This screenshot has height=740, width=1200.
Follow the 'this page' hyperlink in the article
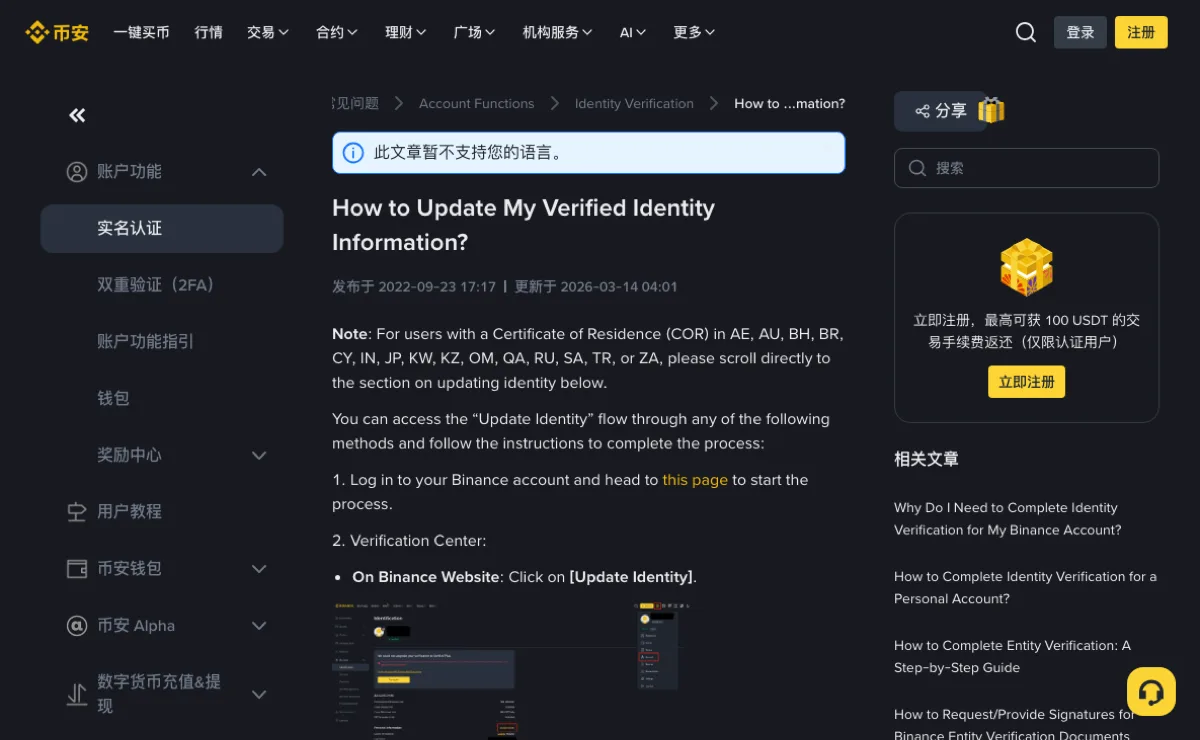[x=695, y=480]
